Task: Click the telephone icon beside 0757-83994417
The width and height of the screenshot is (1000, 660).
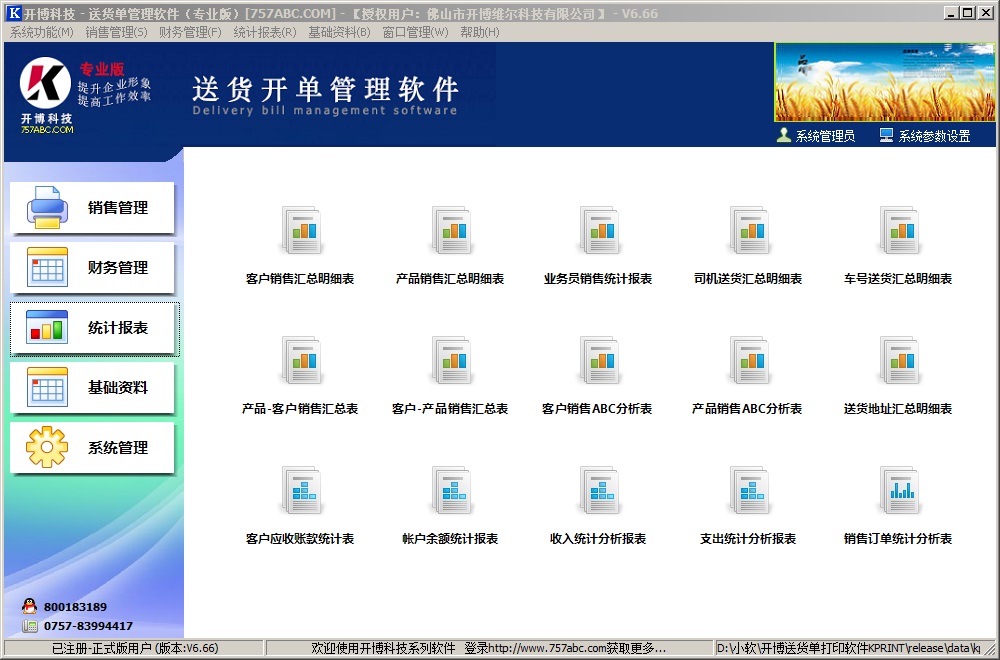Action: pos(29,626)
